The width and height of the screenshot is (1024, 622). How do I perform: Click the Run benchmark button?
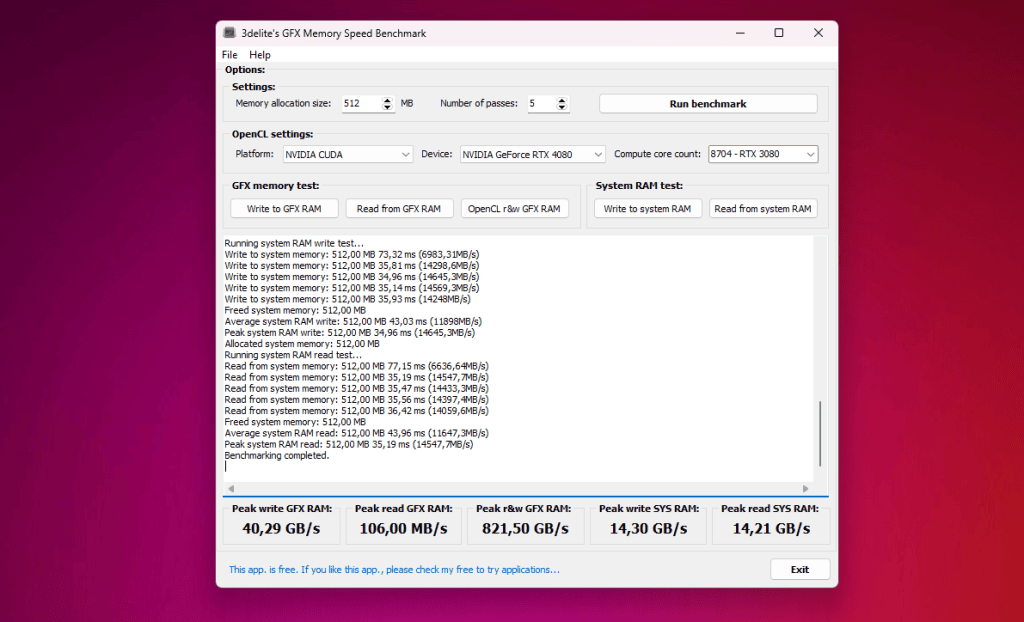point(707,104)
